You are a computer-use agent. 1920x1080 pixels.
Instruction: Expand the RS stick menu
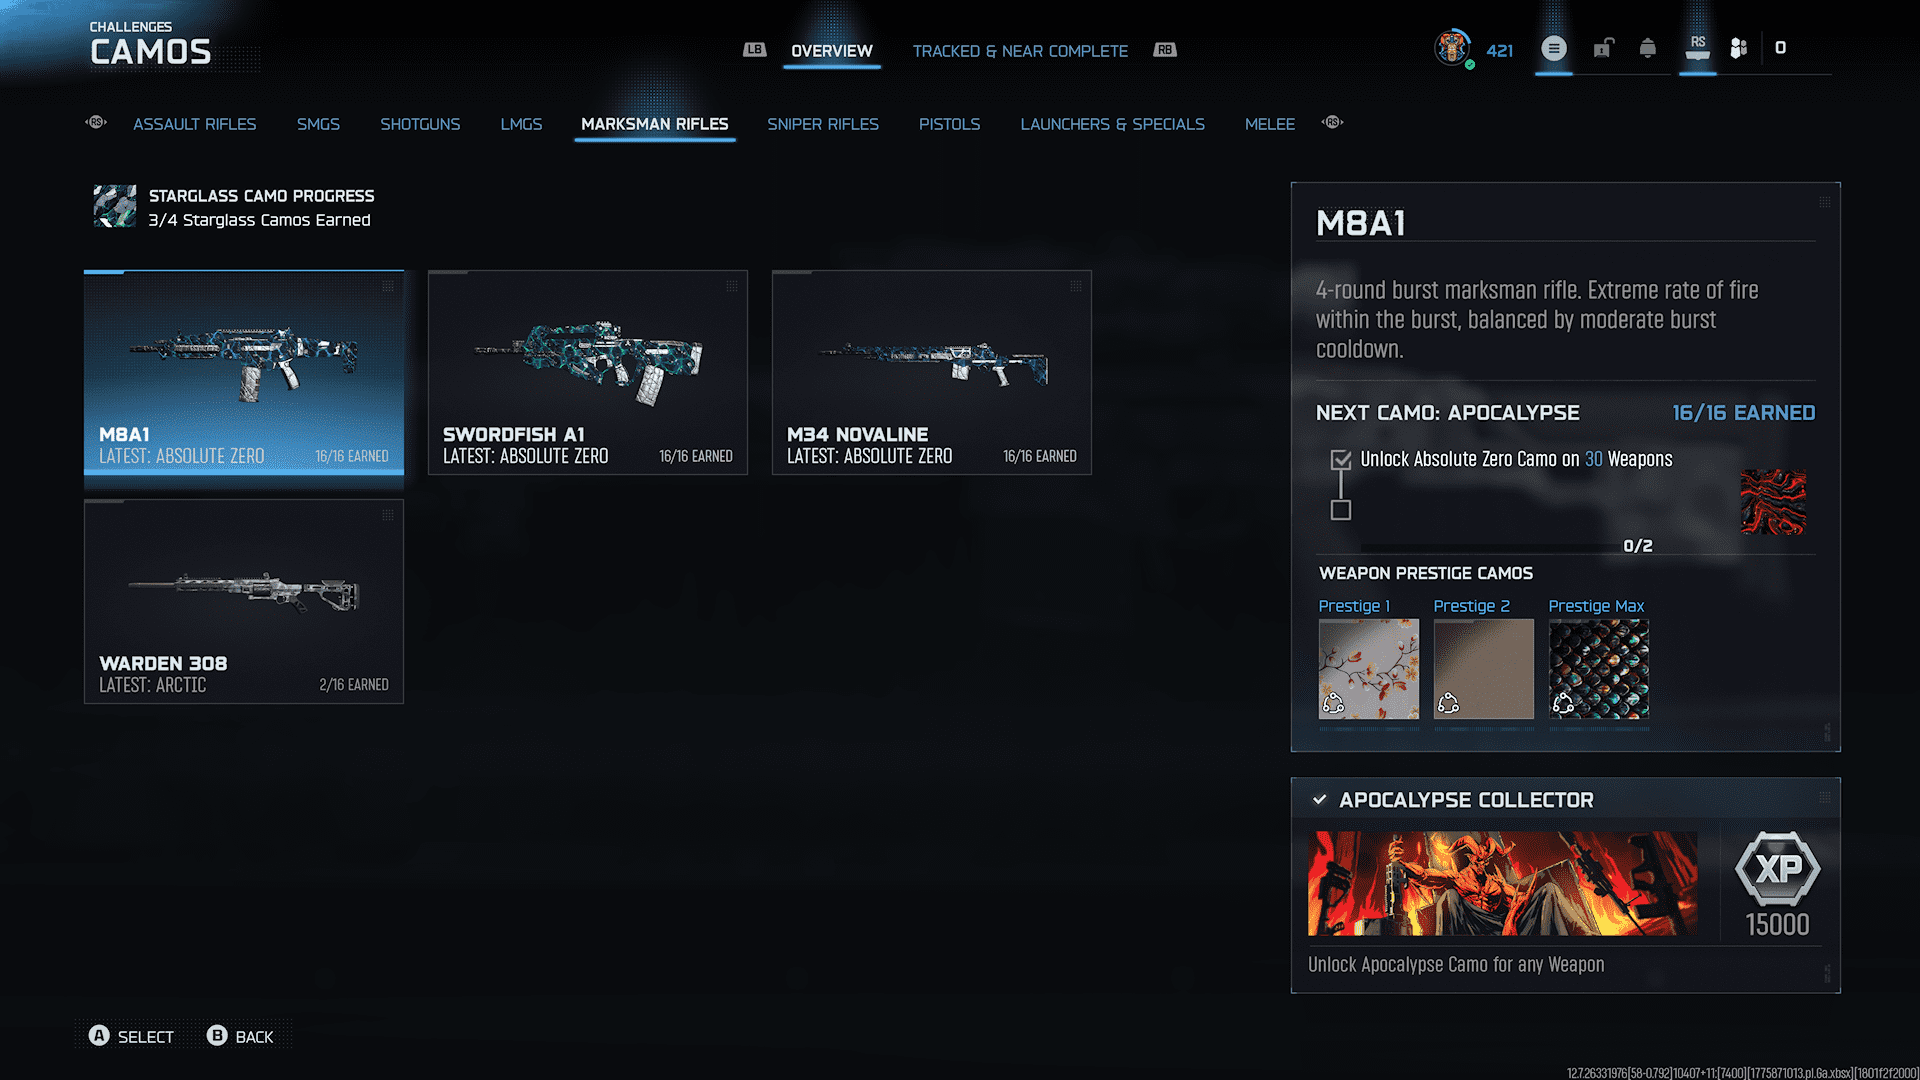click(x=1697, y=48)
